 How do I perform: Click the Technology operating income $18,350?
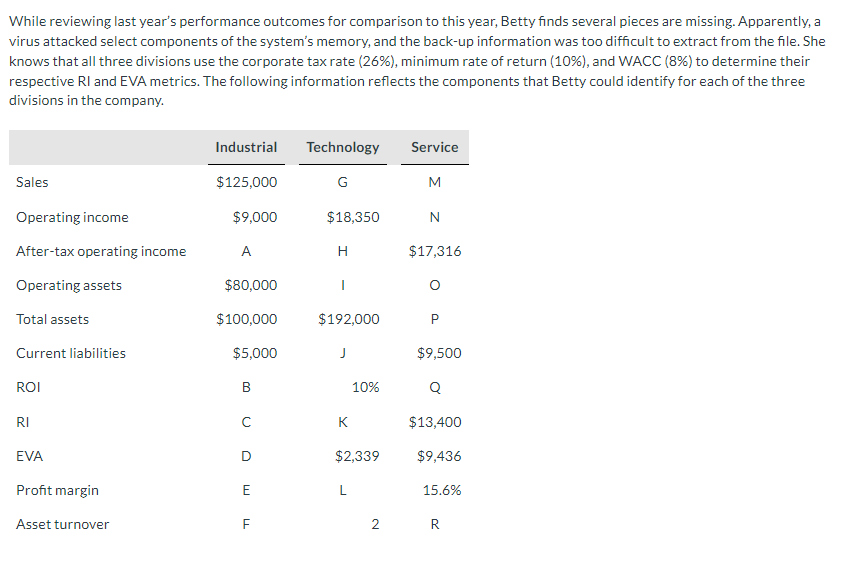[x=353, y=217]
